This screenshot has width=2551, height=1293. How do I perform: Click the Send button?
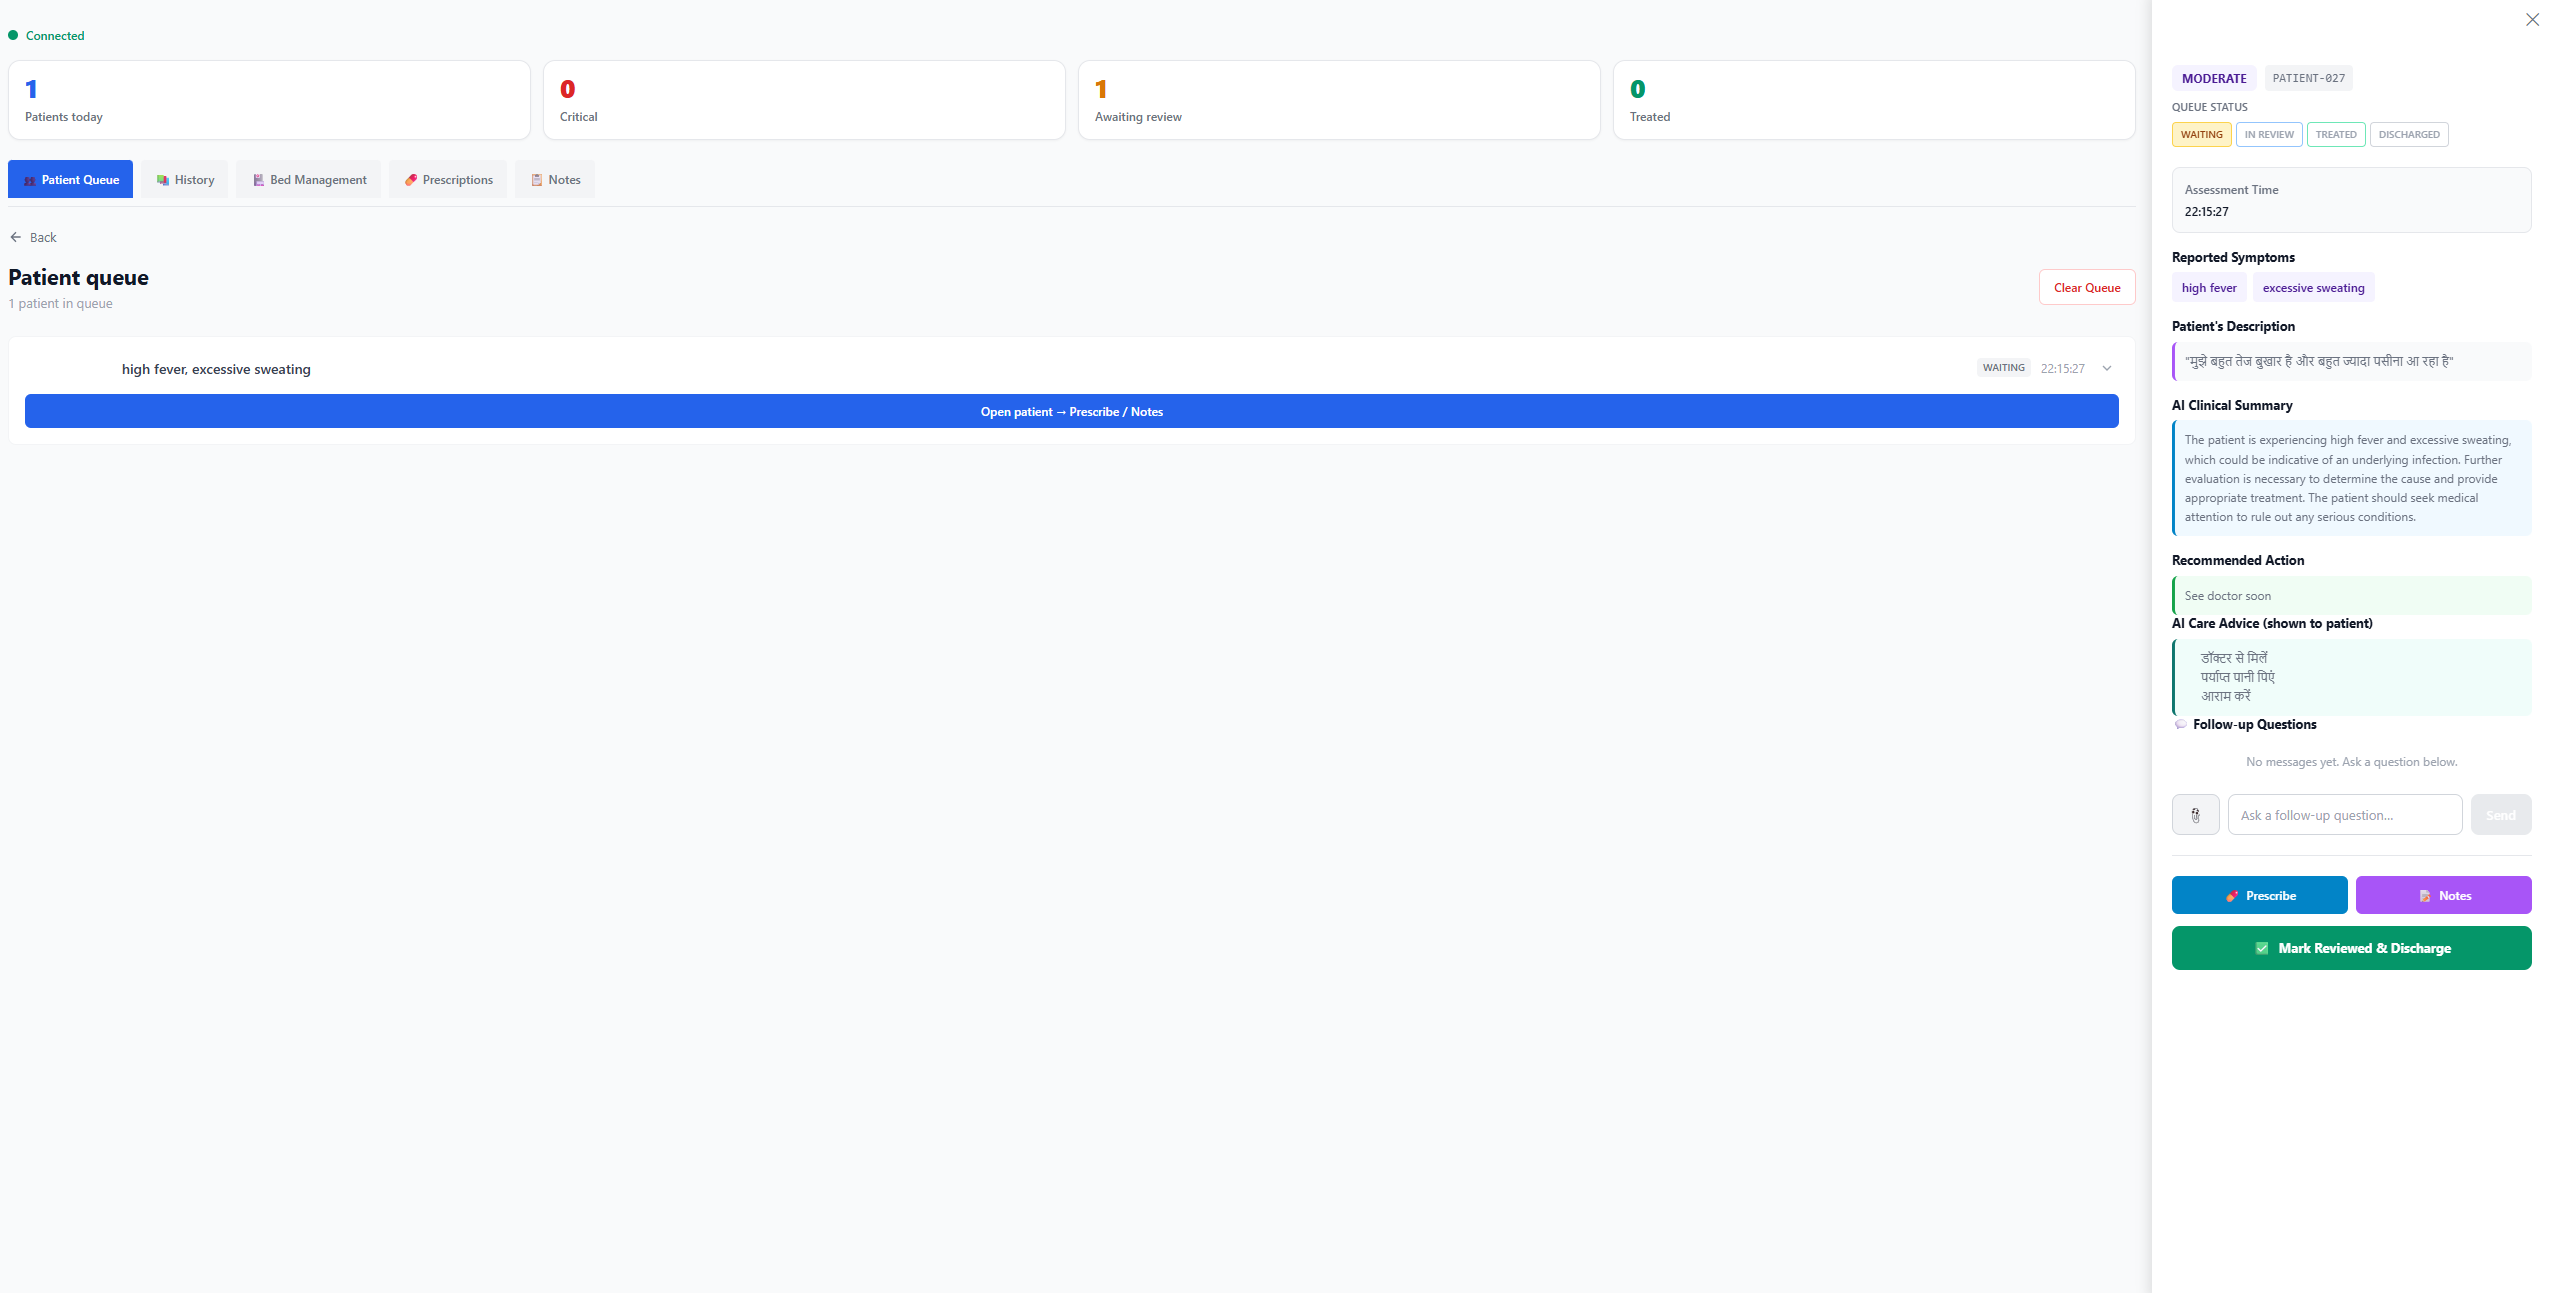(2500, 815)
